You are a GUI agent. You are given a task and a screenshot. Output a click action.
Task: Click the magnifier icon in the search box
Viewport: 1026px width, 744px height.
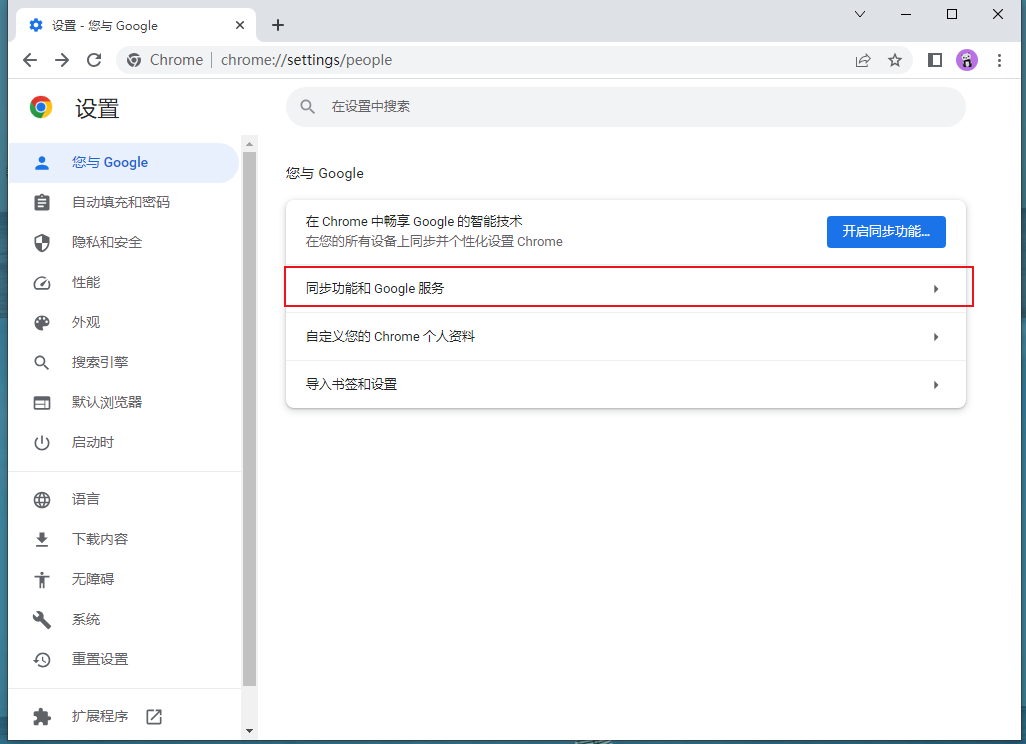click(308, 107)
